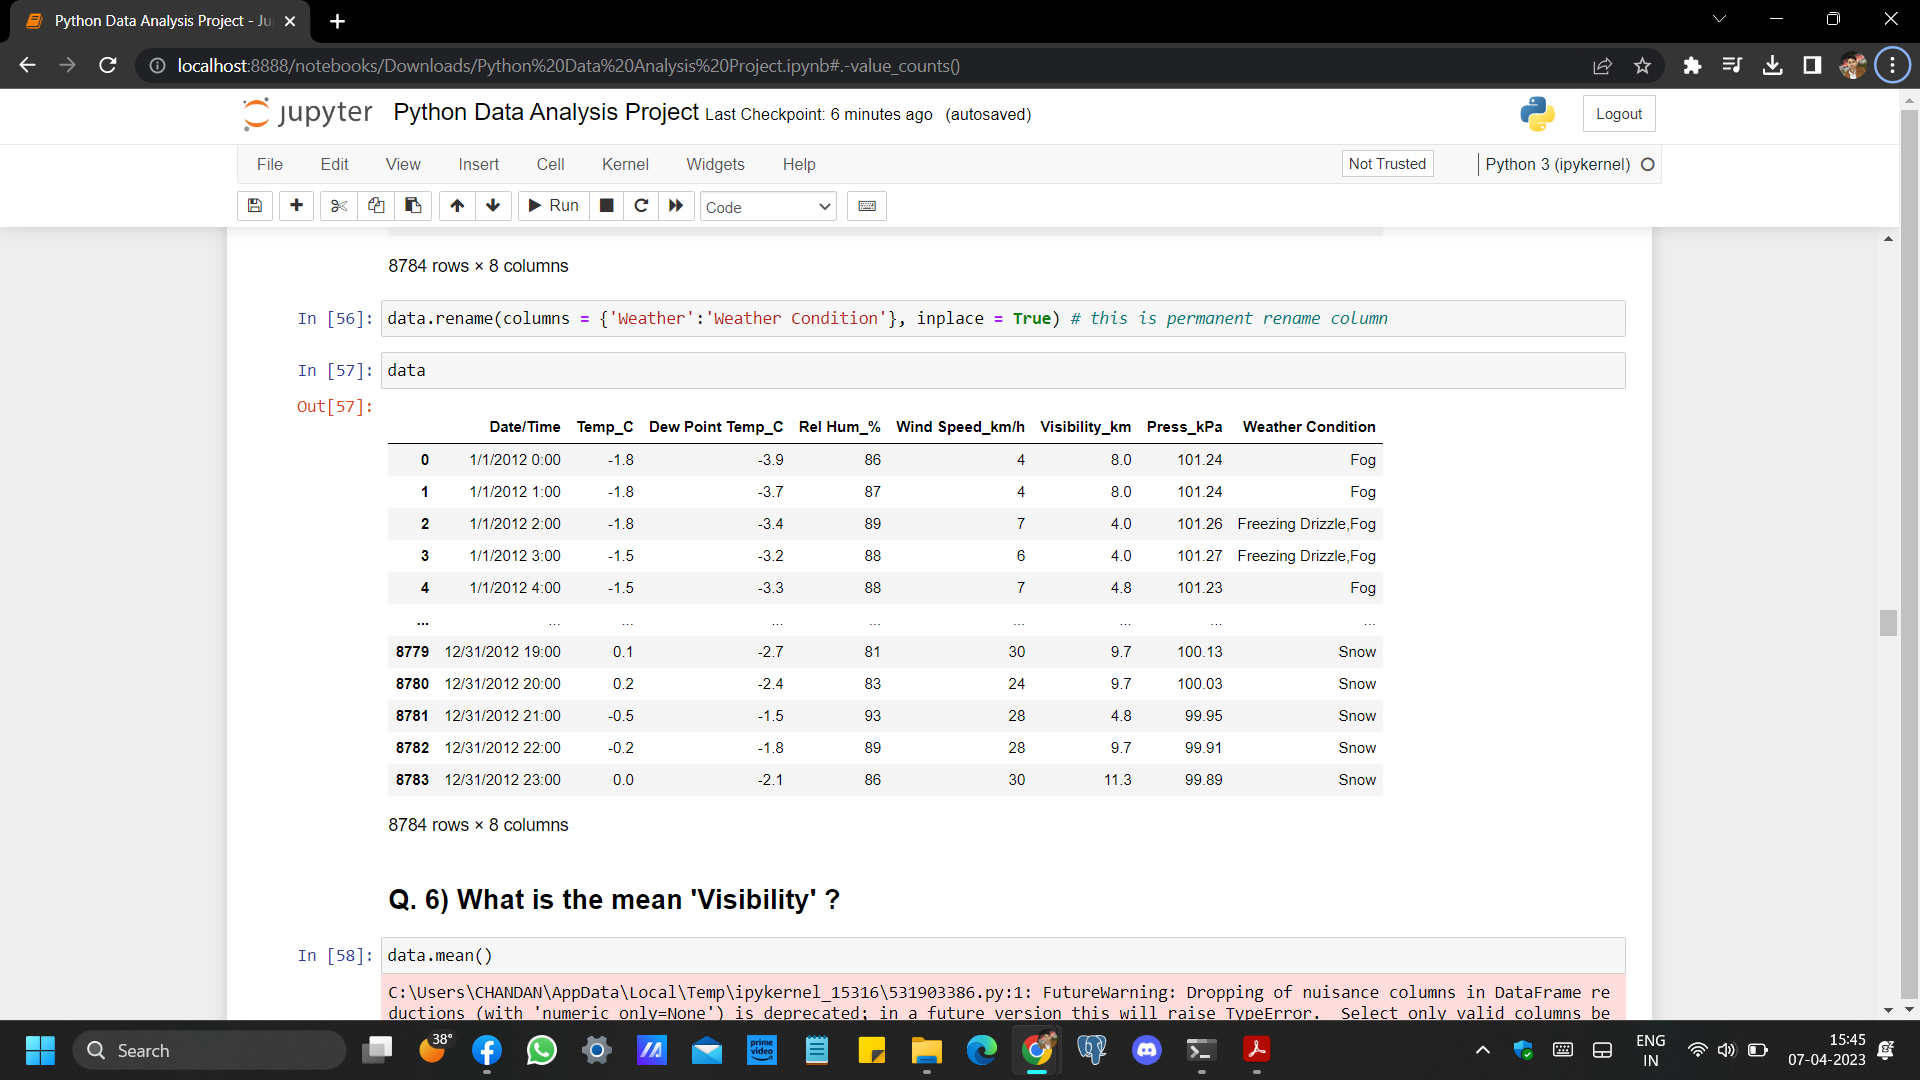Copy selected cells icon
Viewport: 1920px width, 1080px height.
(x=376, y=206)
